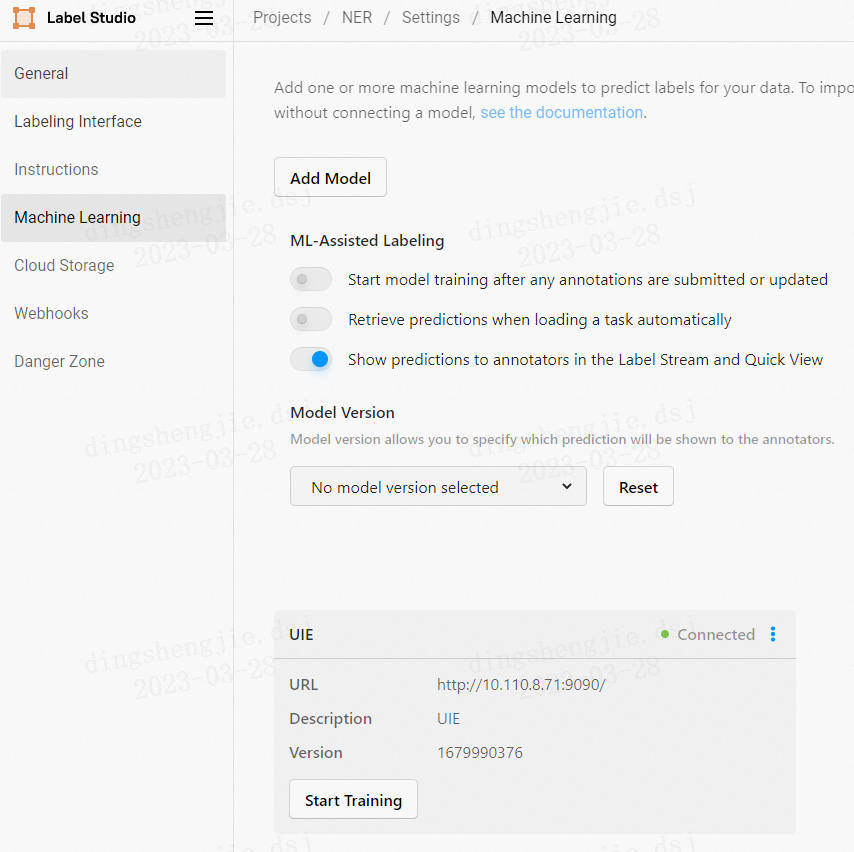Click the Description field label
The image size is (854, 852).
tap(330, 719)
